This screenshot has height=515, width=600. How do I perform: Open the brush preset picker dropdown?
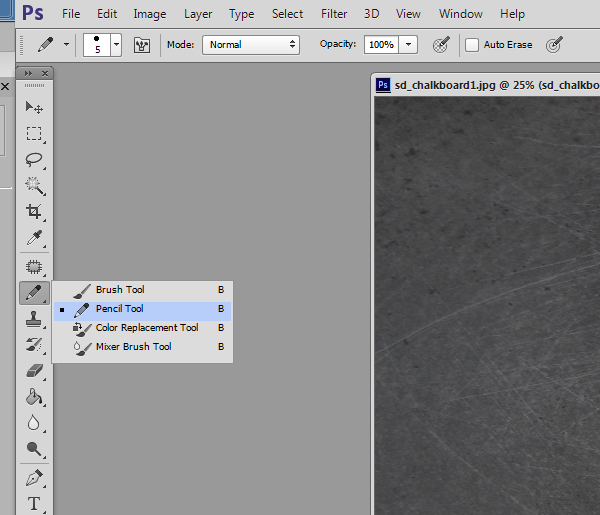coord(116,45)
